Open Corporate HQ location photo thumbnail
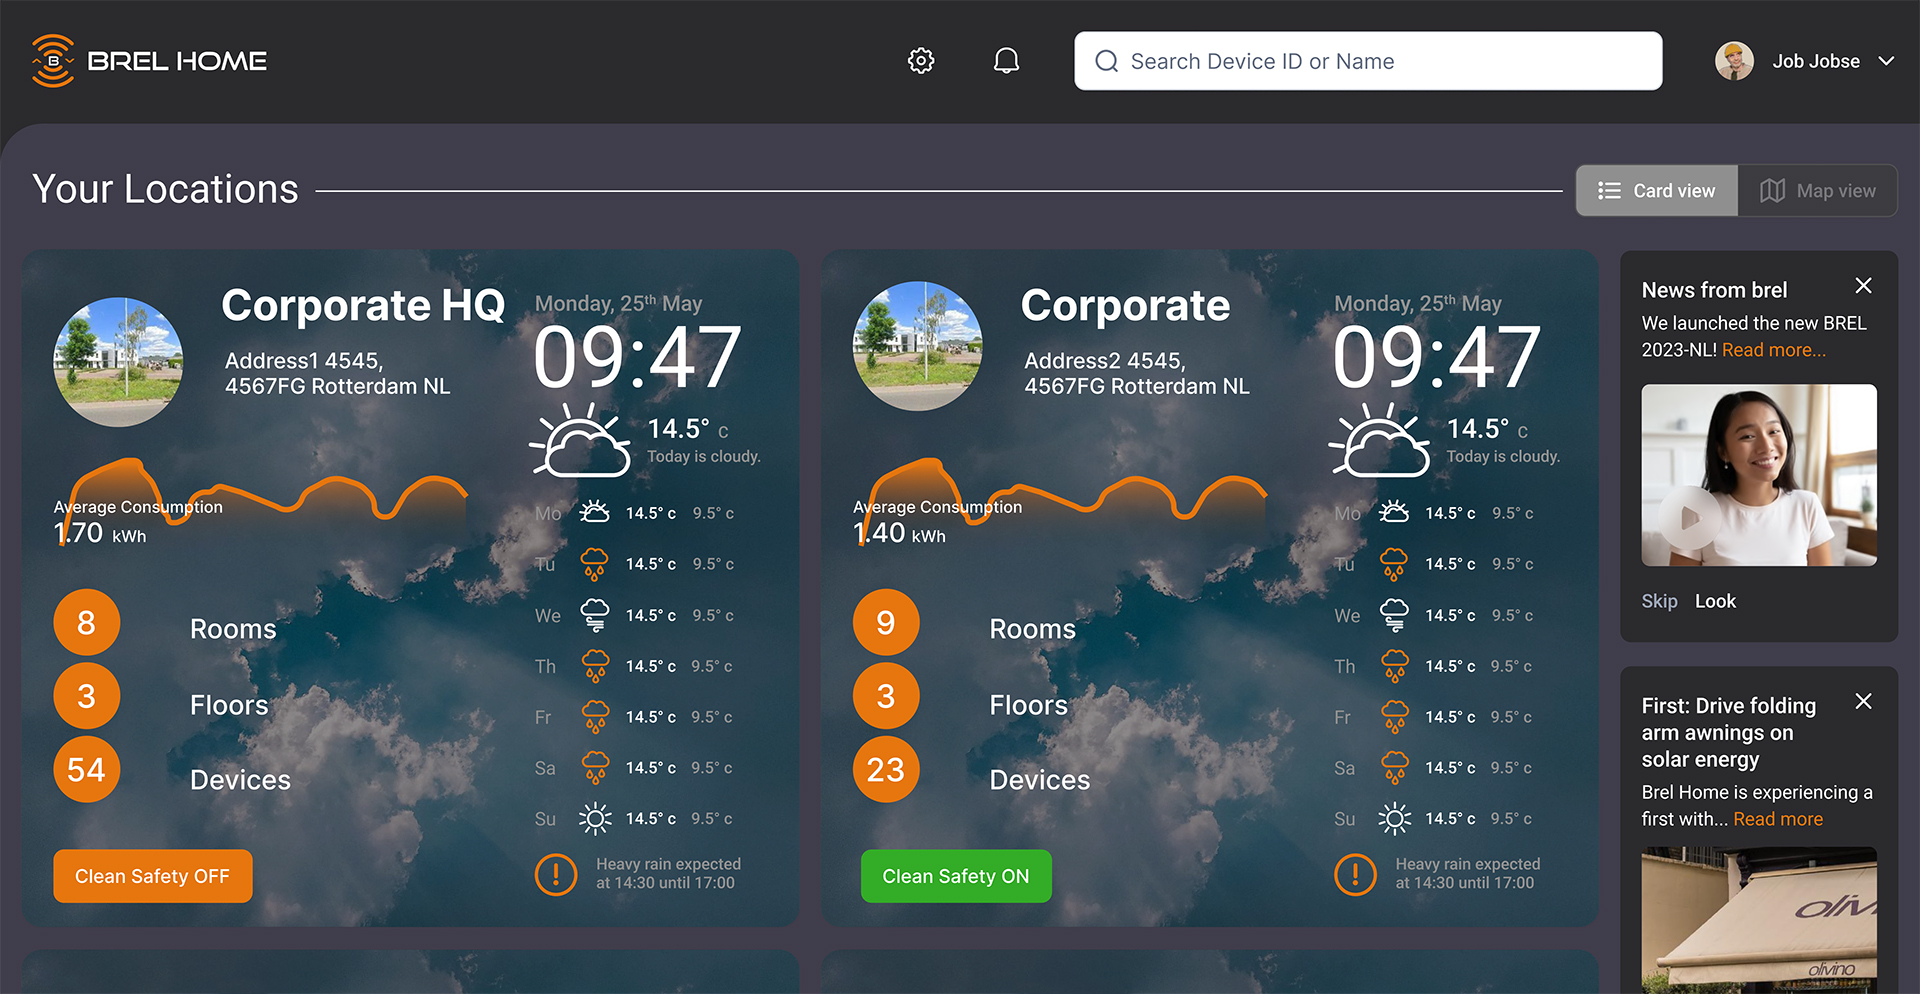 click(x=118, y=362)
